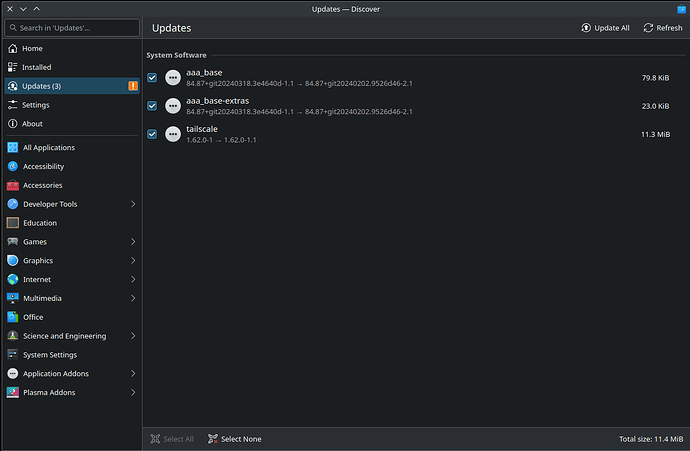Expand the Application Addons chevron

pyautogui.click(x=133, y=374)
